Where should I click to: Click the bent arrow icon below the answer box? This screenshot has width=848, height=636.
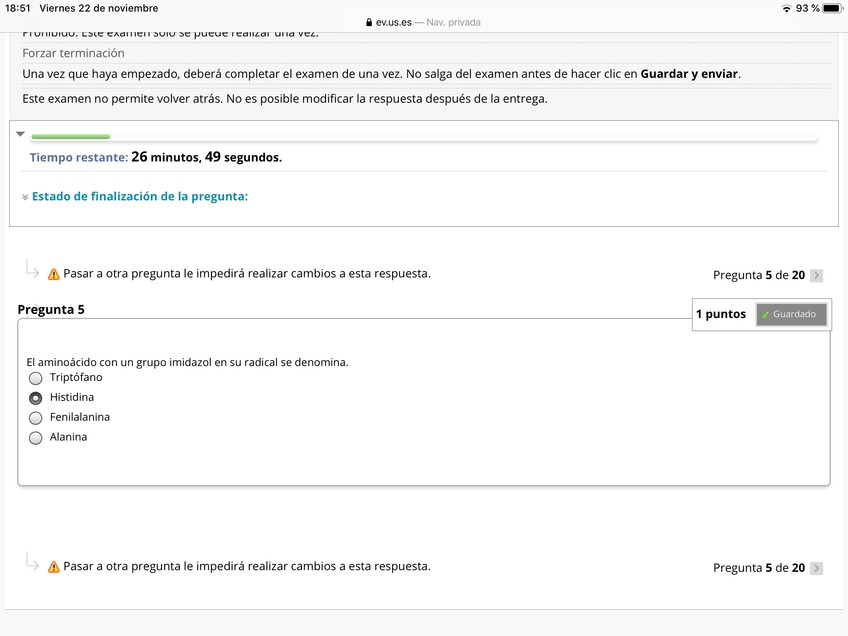[x=32, y=564]
